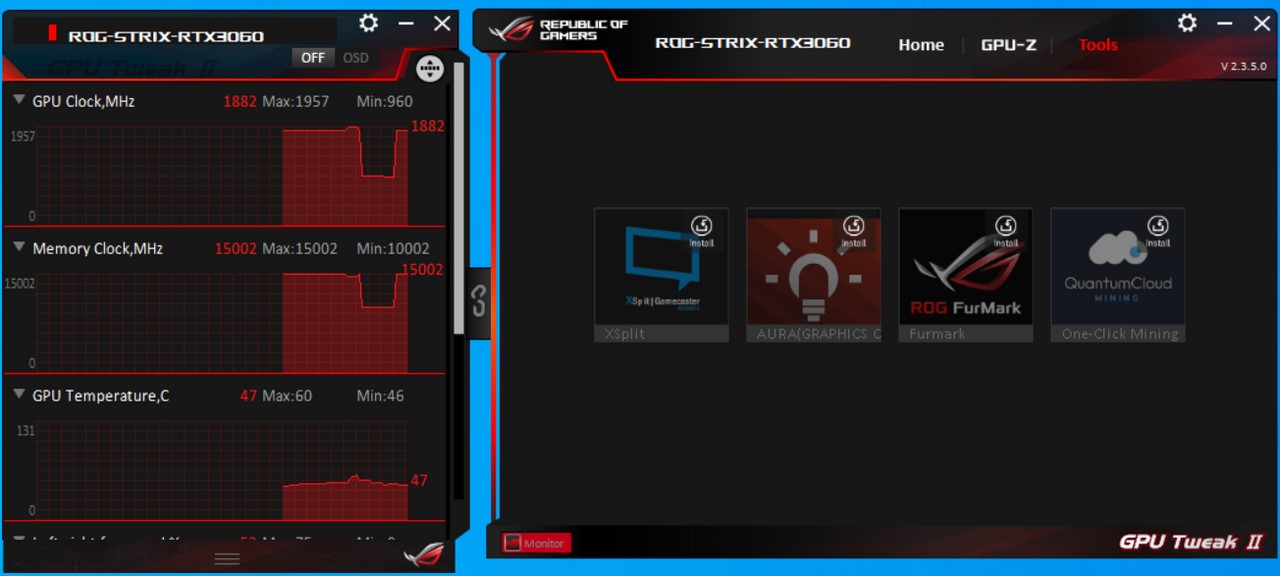Collapse the GPU Temperature,C graph section
The height and width of the screenshot is (576, 1280).
[x=19, y=394]
